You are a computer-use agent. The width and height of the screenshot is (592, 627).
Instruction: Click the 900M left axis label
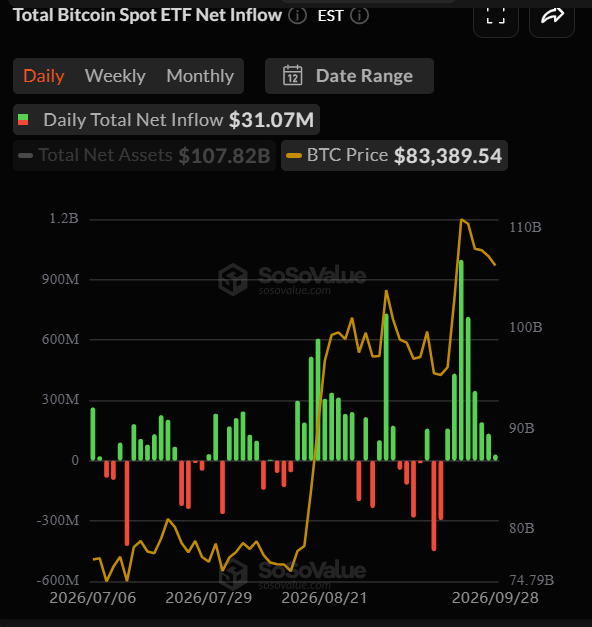60,279
